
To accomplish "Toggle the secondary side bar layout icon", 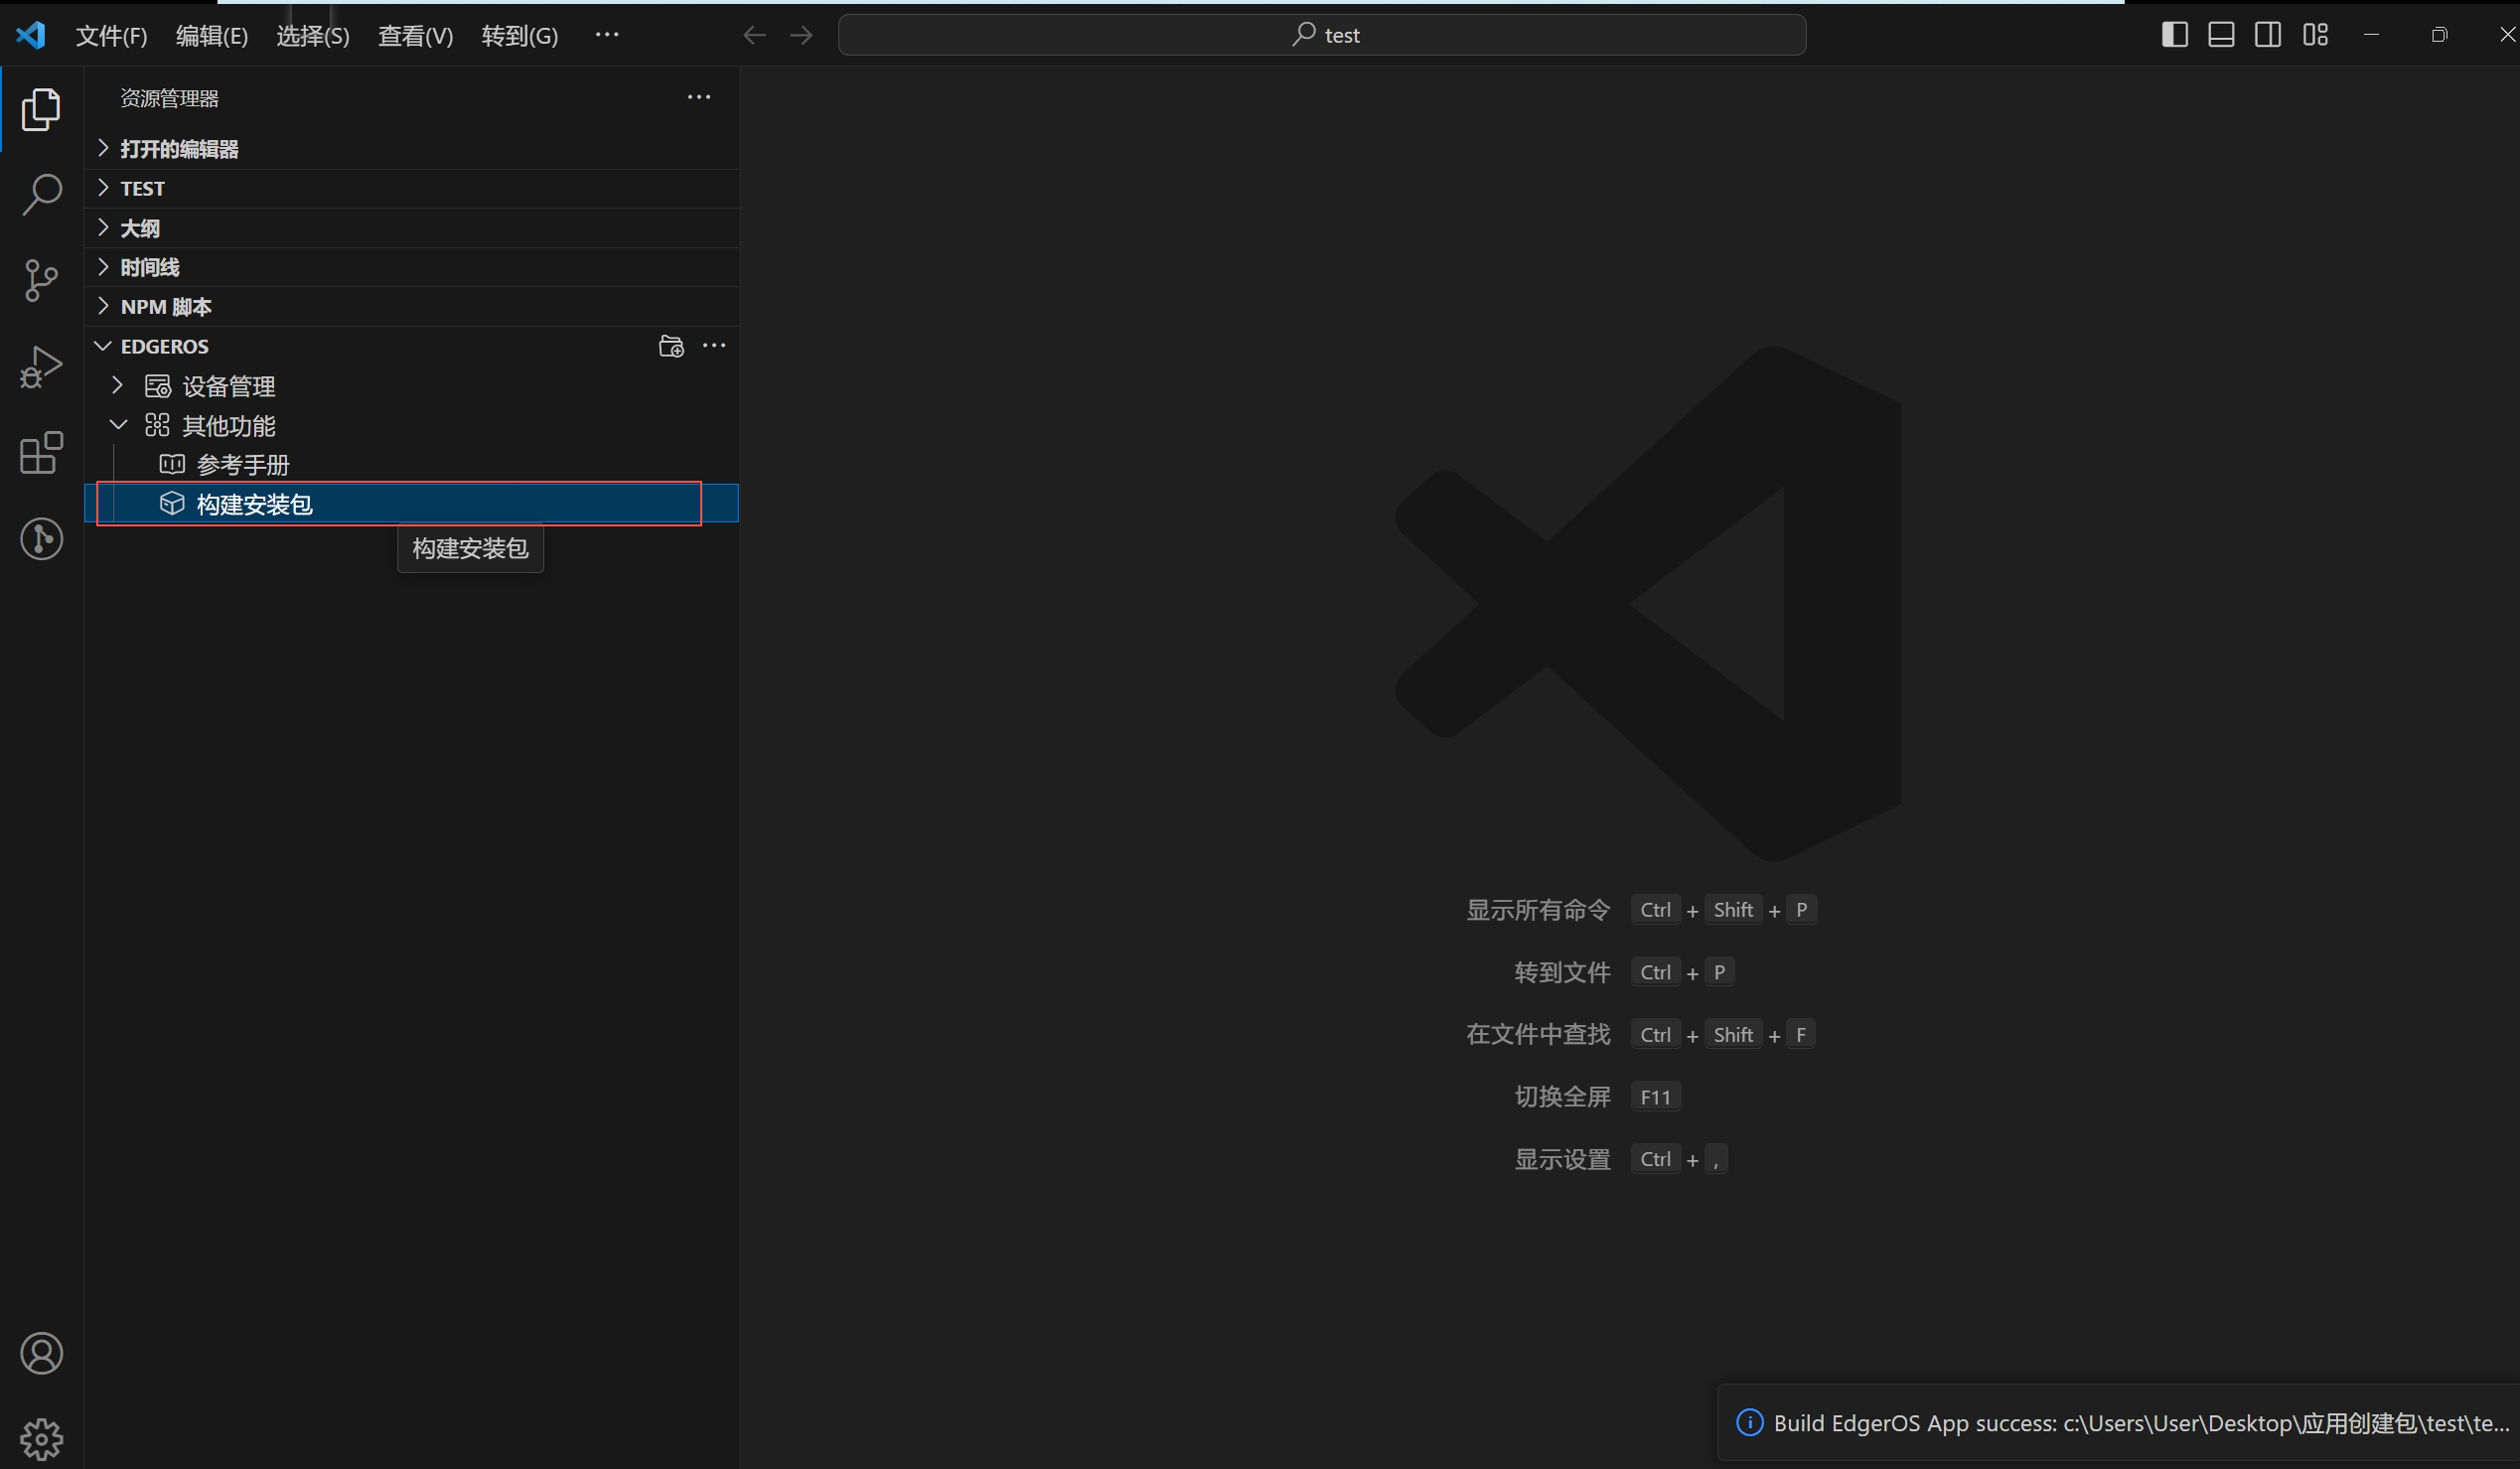I will tap(2268, 35).
